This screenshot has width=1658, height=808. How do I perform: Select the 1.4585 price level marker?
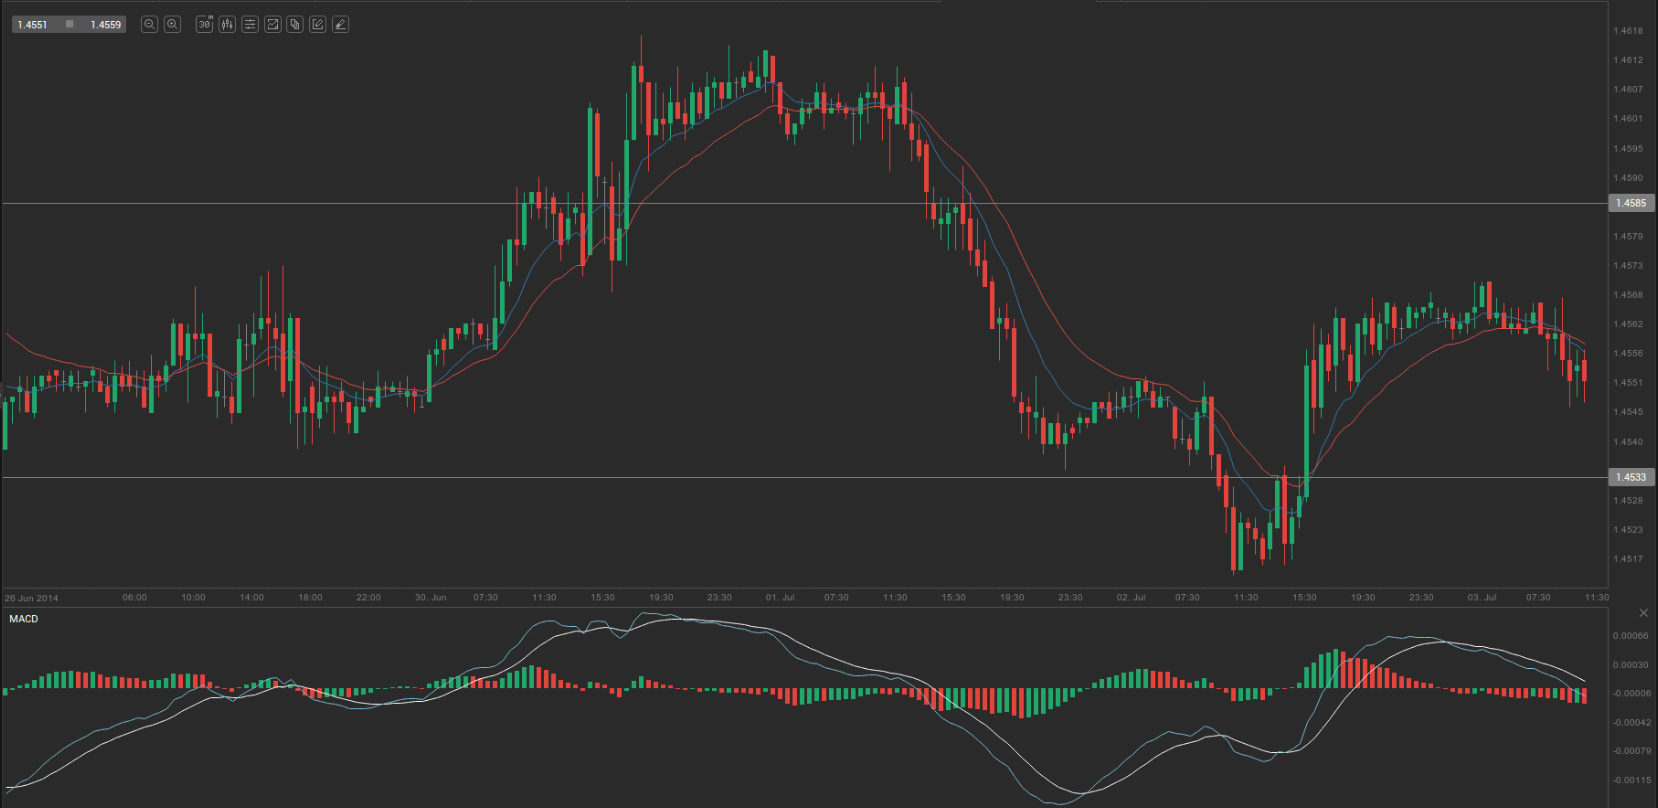click(1630, 203)
